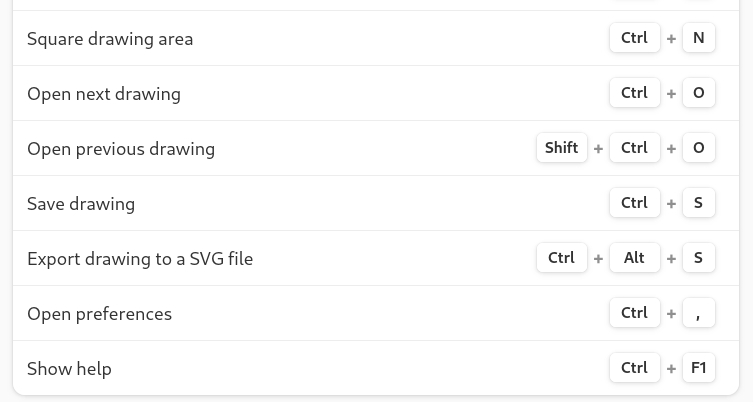Click the Ctrl keycap in Save drawing row
Viewport: 753px width, 402px height.
634,203
